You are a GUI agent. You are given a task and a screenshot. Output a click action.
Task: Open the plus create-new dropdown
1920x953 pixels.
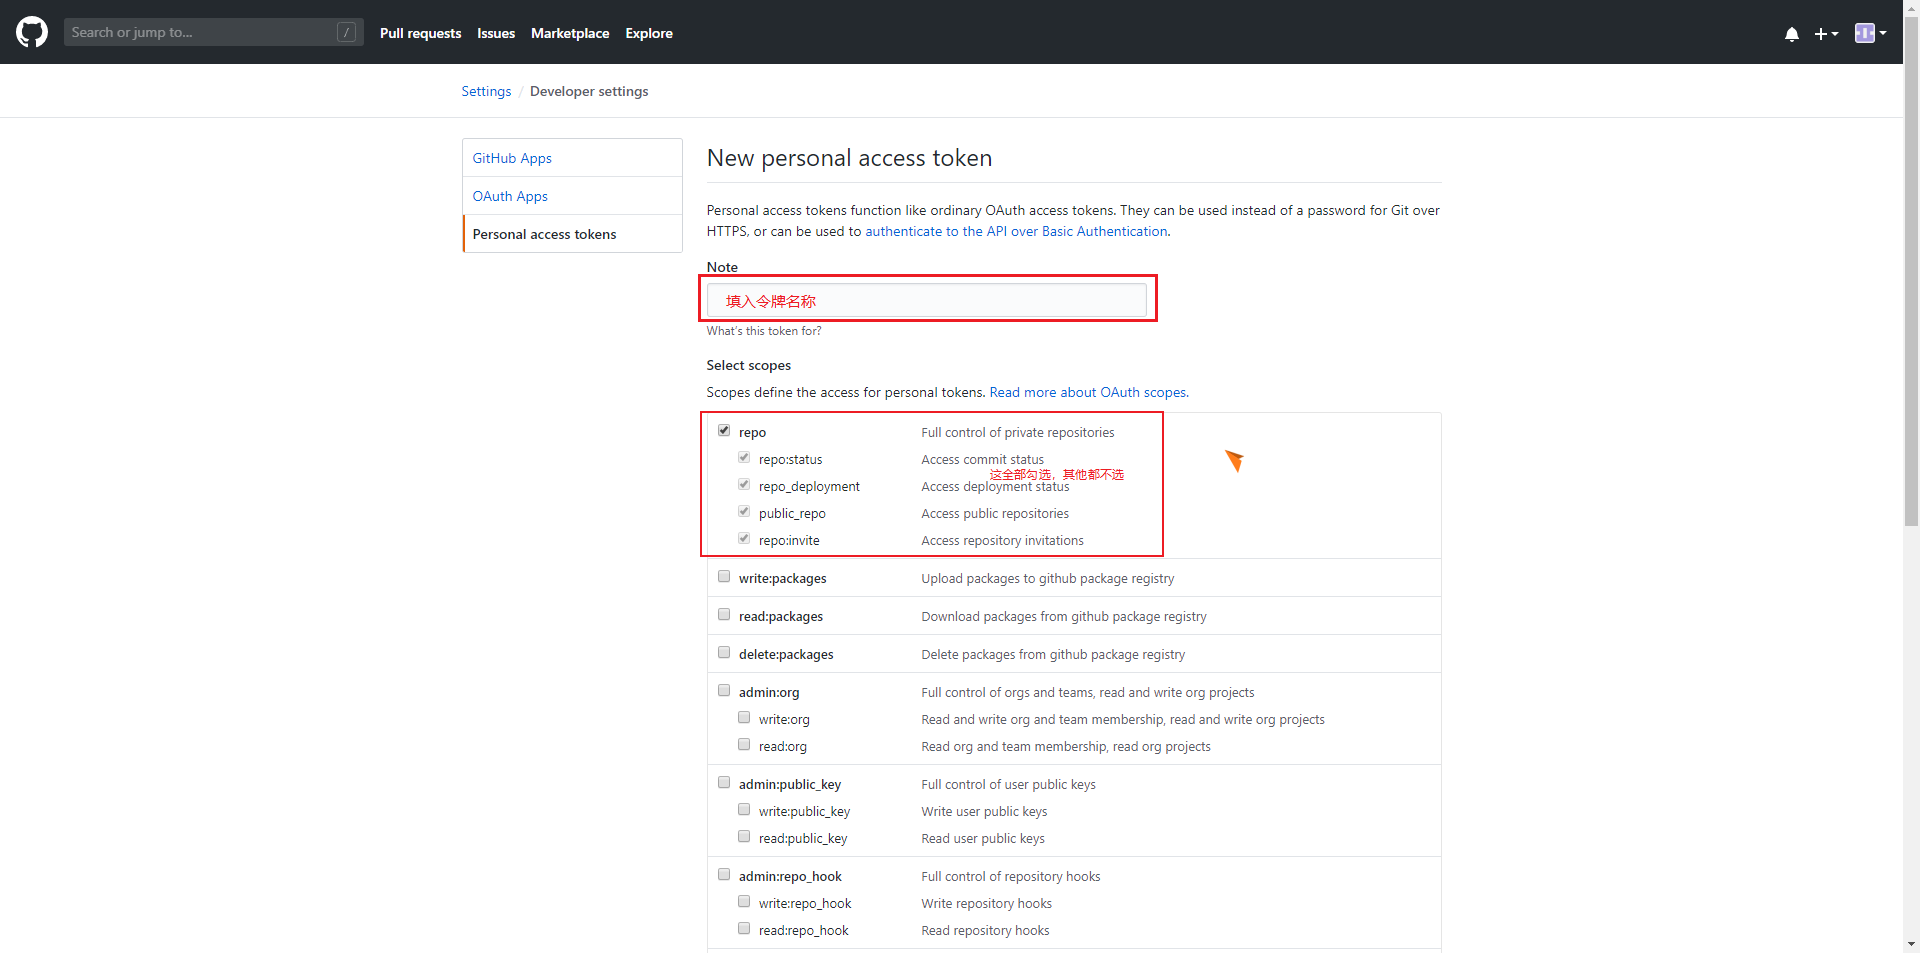pos(1826,33)
